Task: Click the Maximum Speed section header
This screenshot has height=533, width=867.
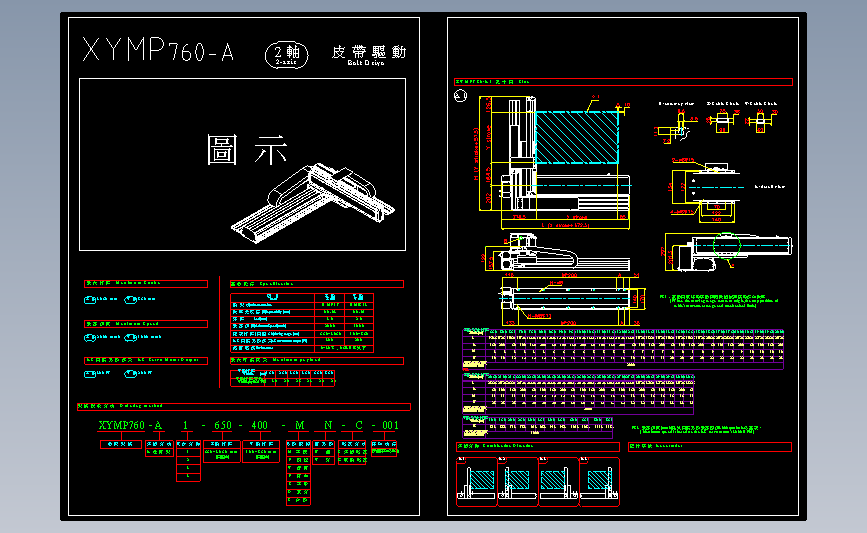Action: pos(146,324)
